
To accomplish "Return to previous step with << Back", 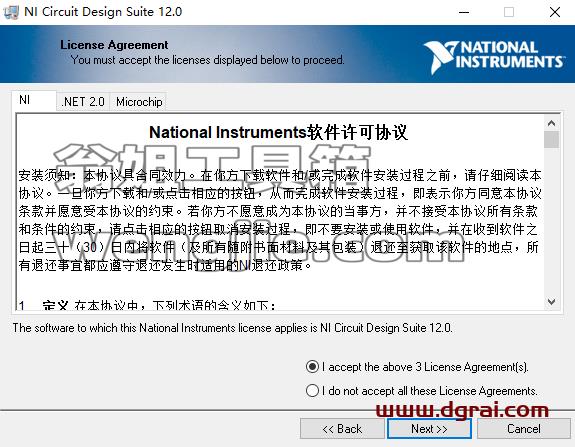I will coord(342,429).
